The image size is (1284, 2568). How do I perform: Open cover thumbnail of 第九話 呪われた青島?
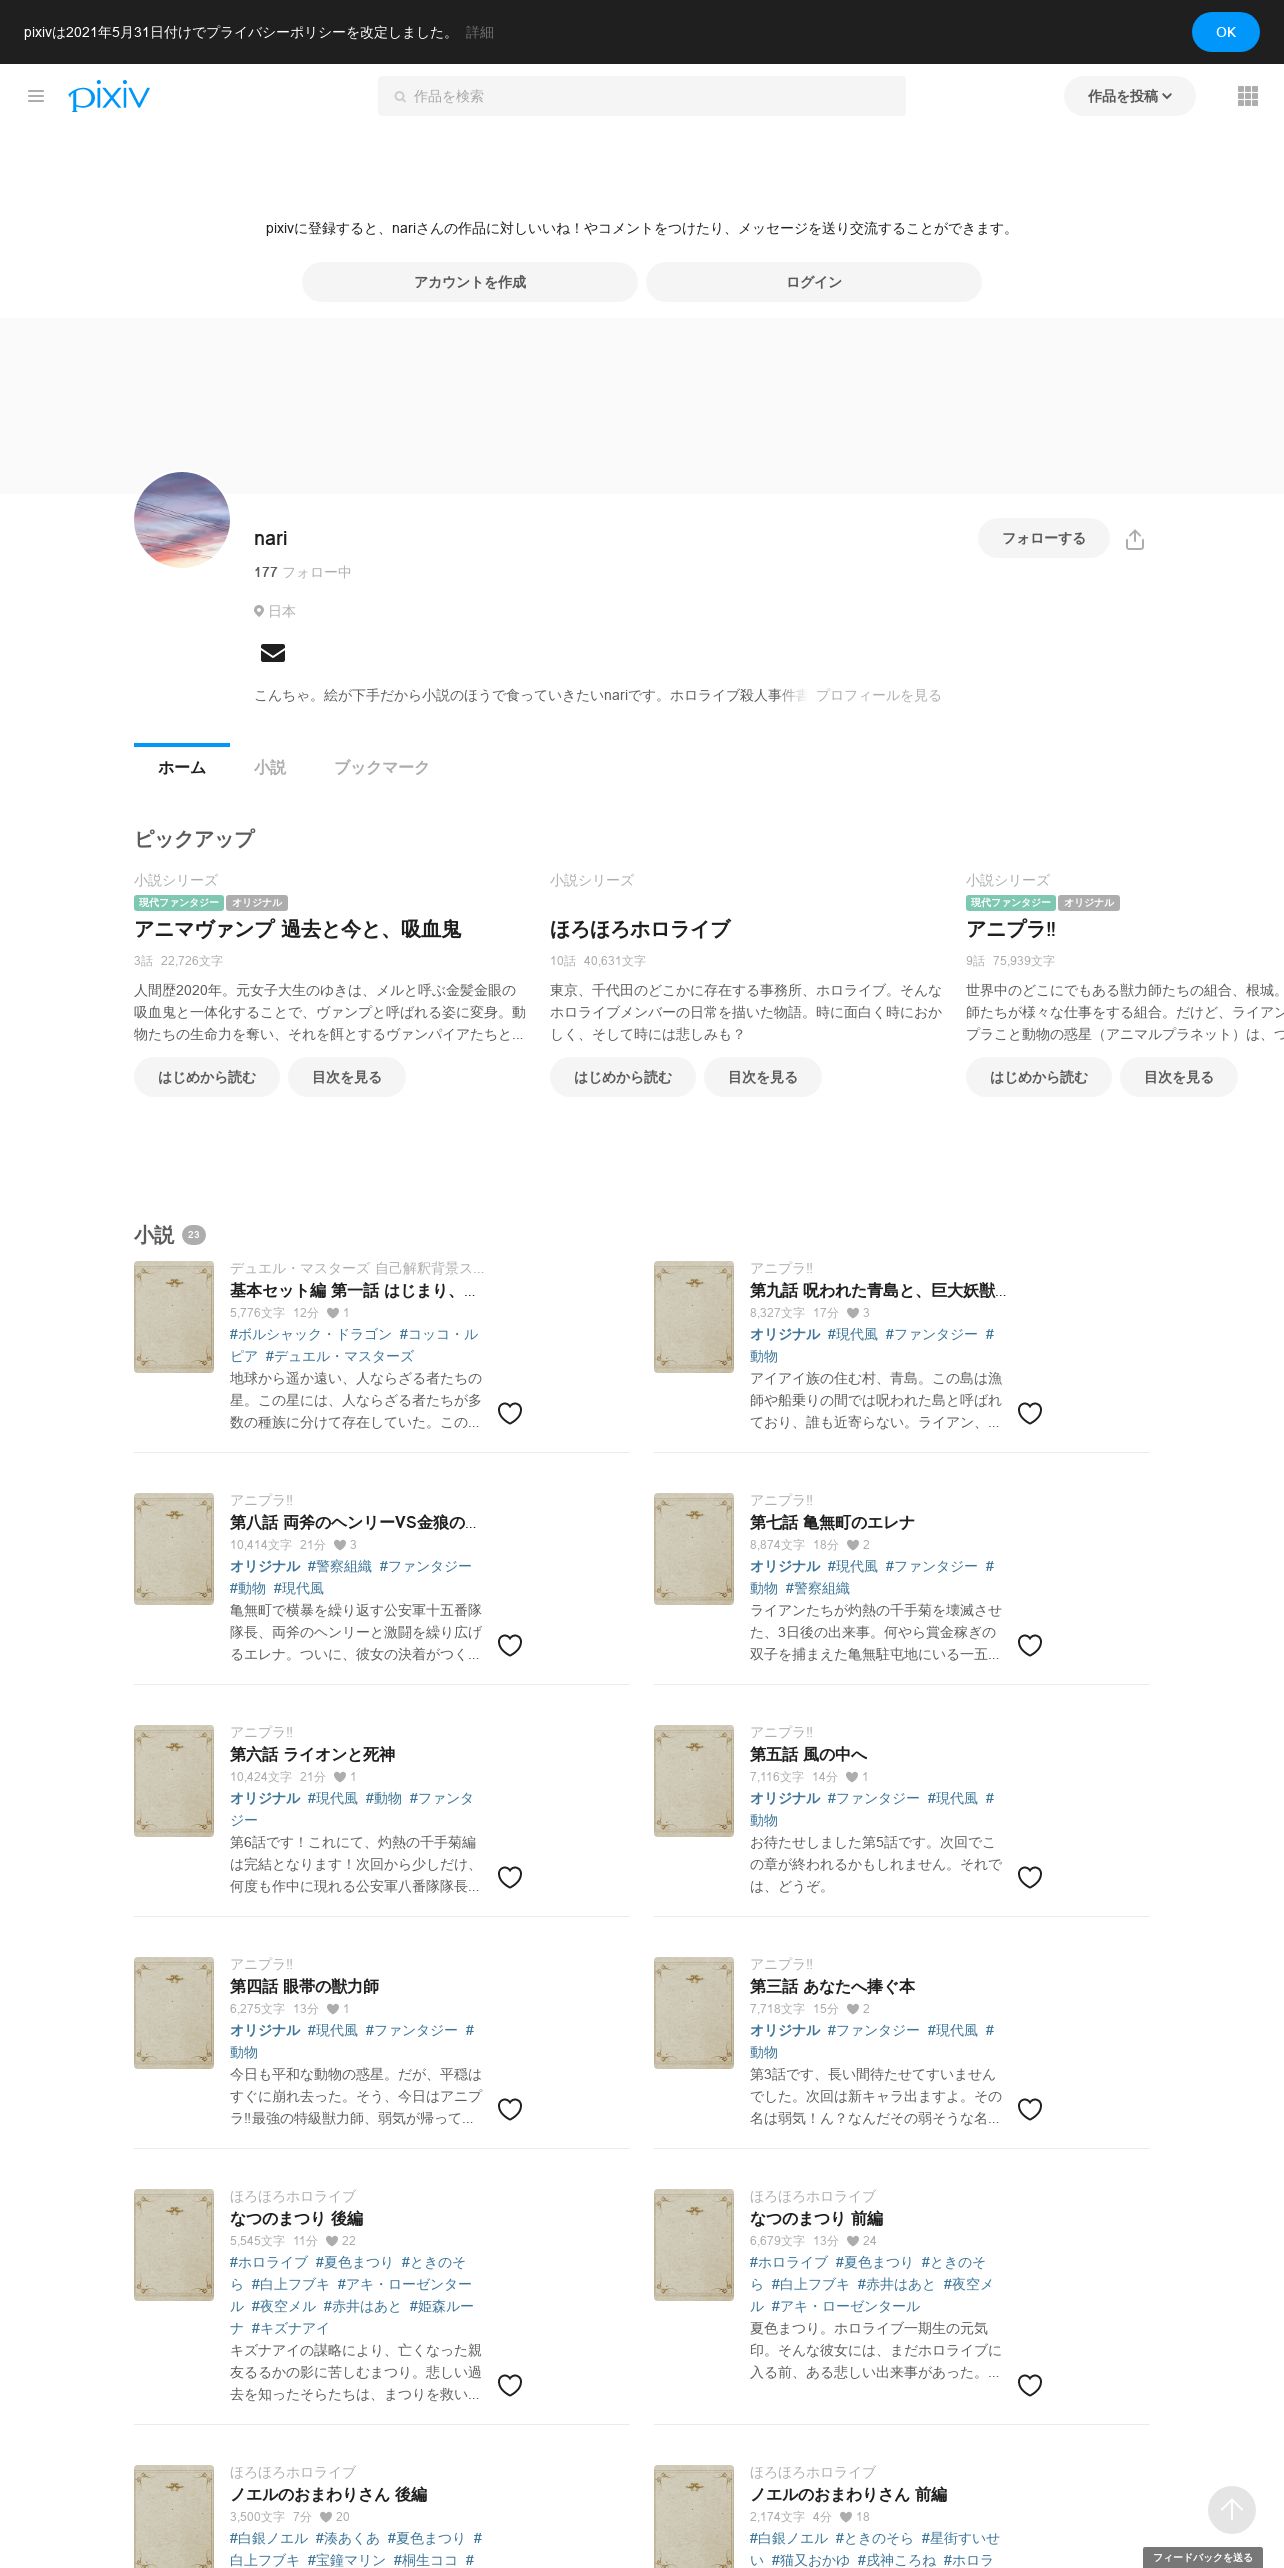tap(694, 1317)
